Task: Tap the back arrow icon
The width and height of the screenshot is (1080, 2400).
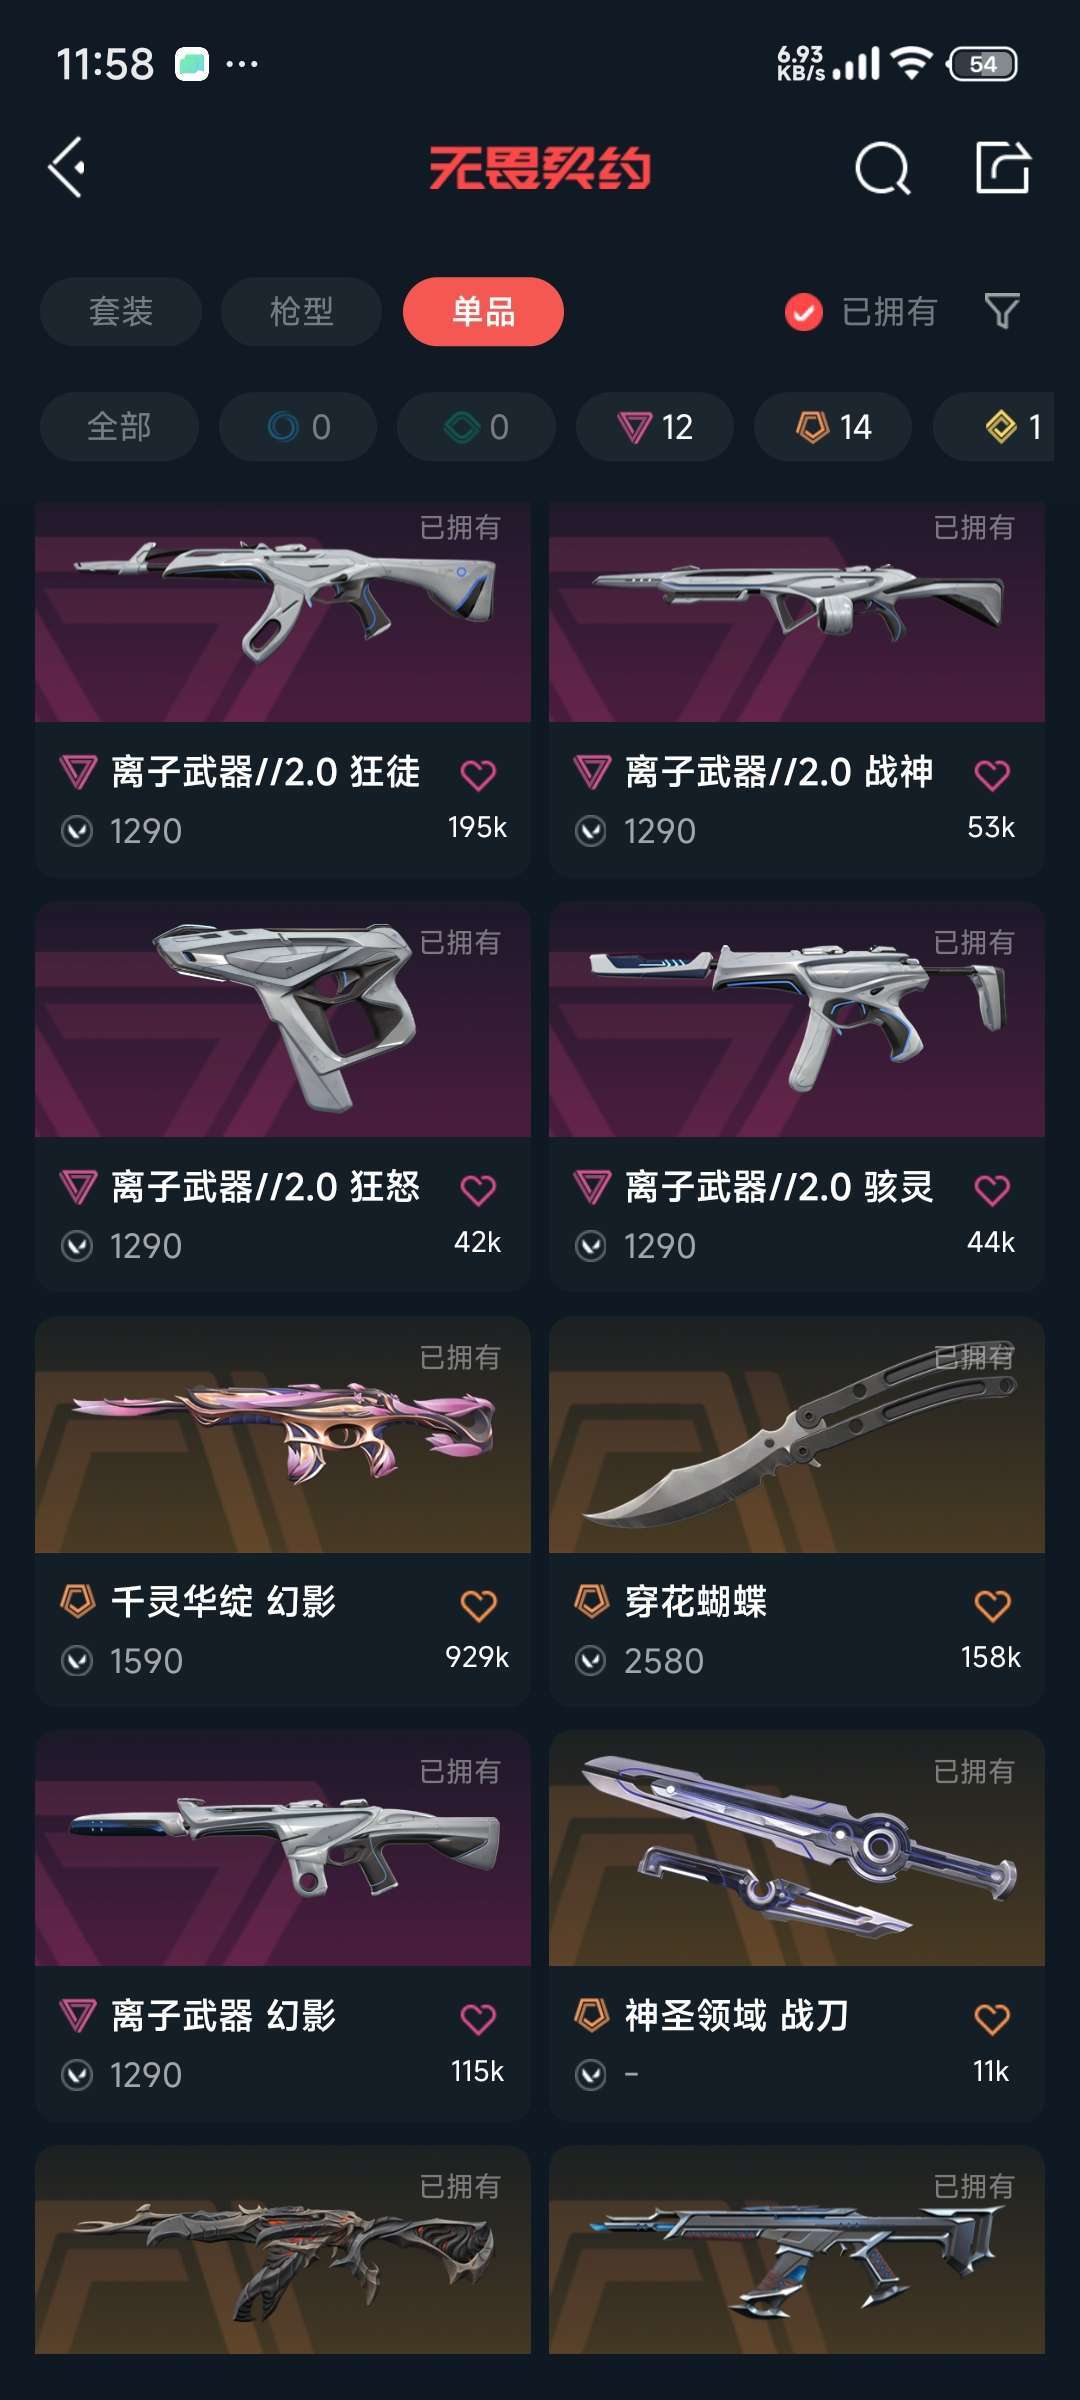Action: tap(66, 167)
